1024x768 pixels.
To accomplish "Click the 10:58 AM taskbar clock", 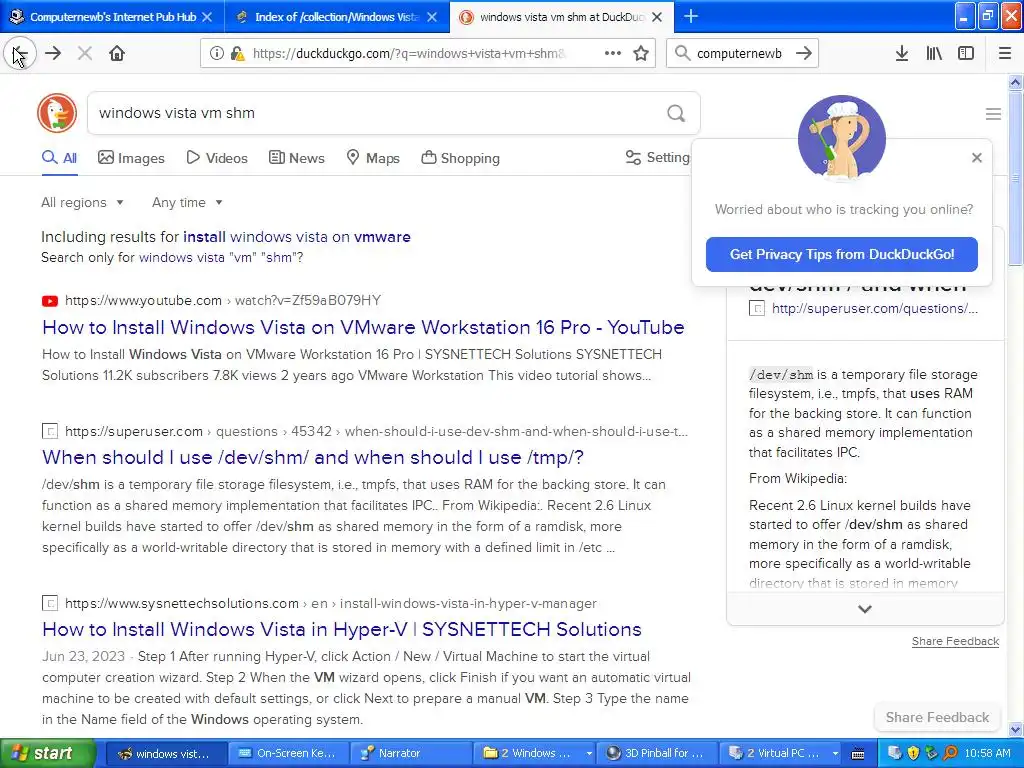I will pyautogui.click(x=987, y=754).
